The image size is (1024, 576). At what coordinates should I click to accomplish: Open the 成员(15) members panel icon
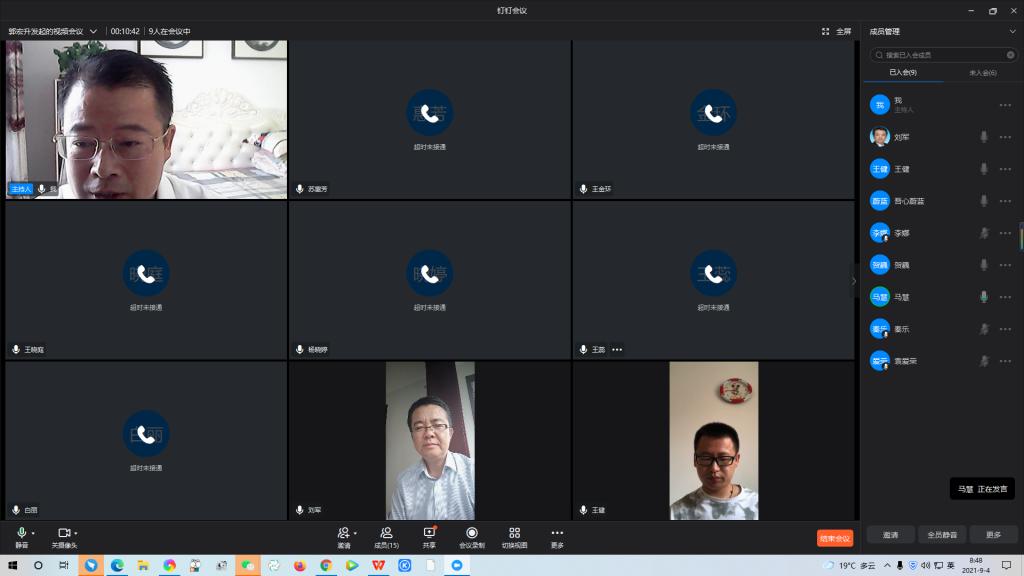[386, 533]
